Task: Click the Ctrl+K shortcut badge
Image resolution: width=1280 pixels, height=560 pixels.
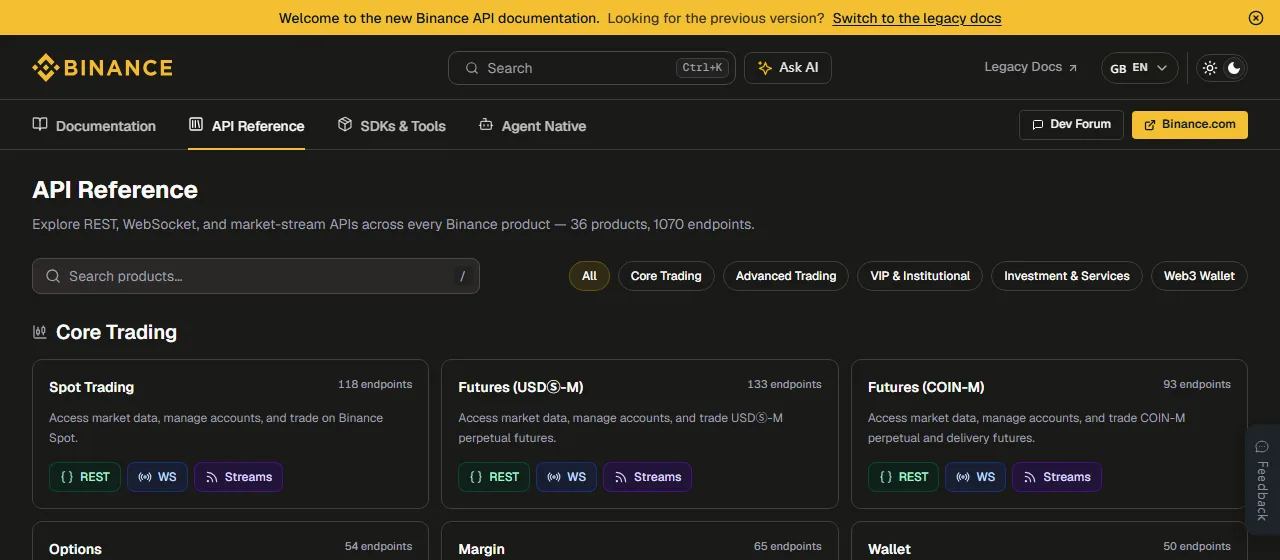Action: (701, 68)
